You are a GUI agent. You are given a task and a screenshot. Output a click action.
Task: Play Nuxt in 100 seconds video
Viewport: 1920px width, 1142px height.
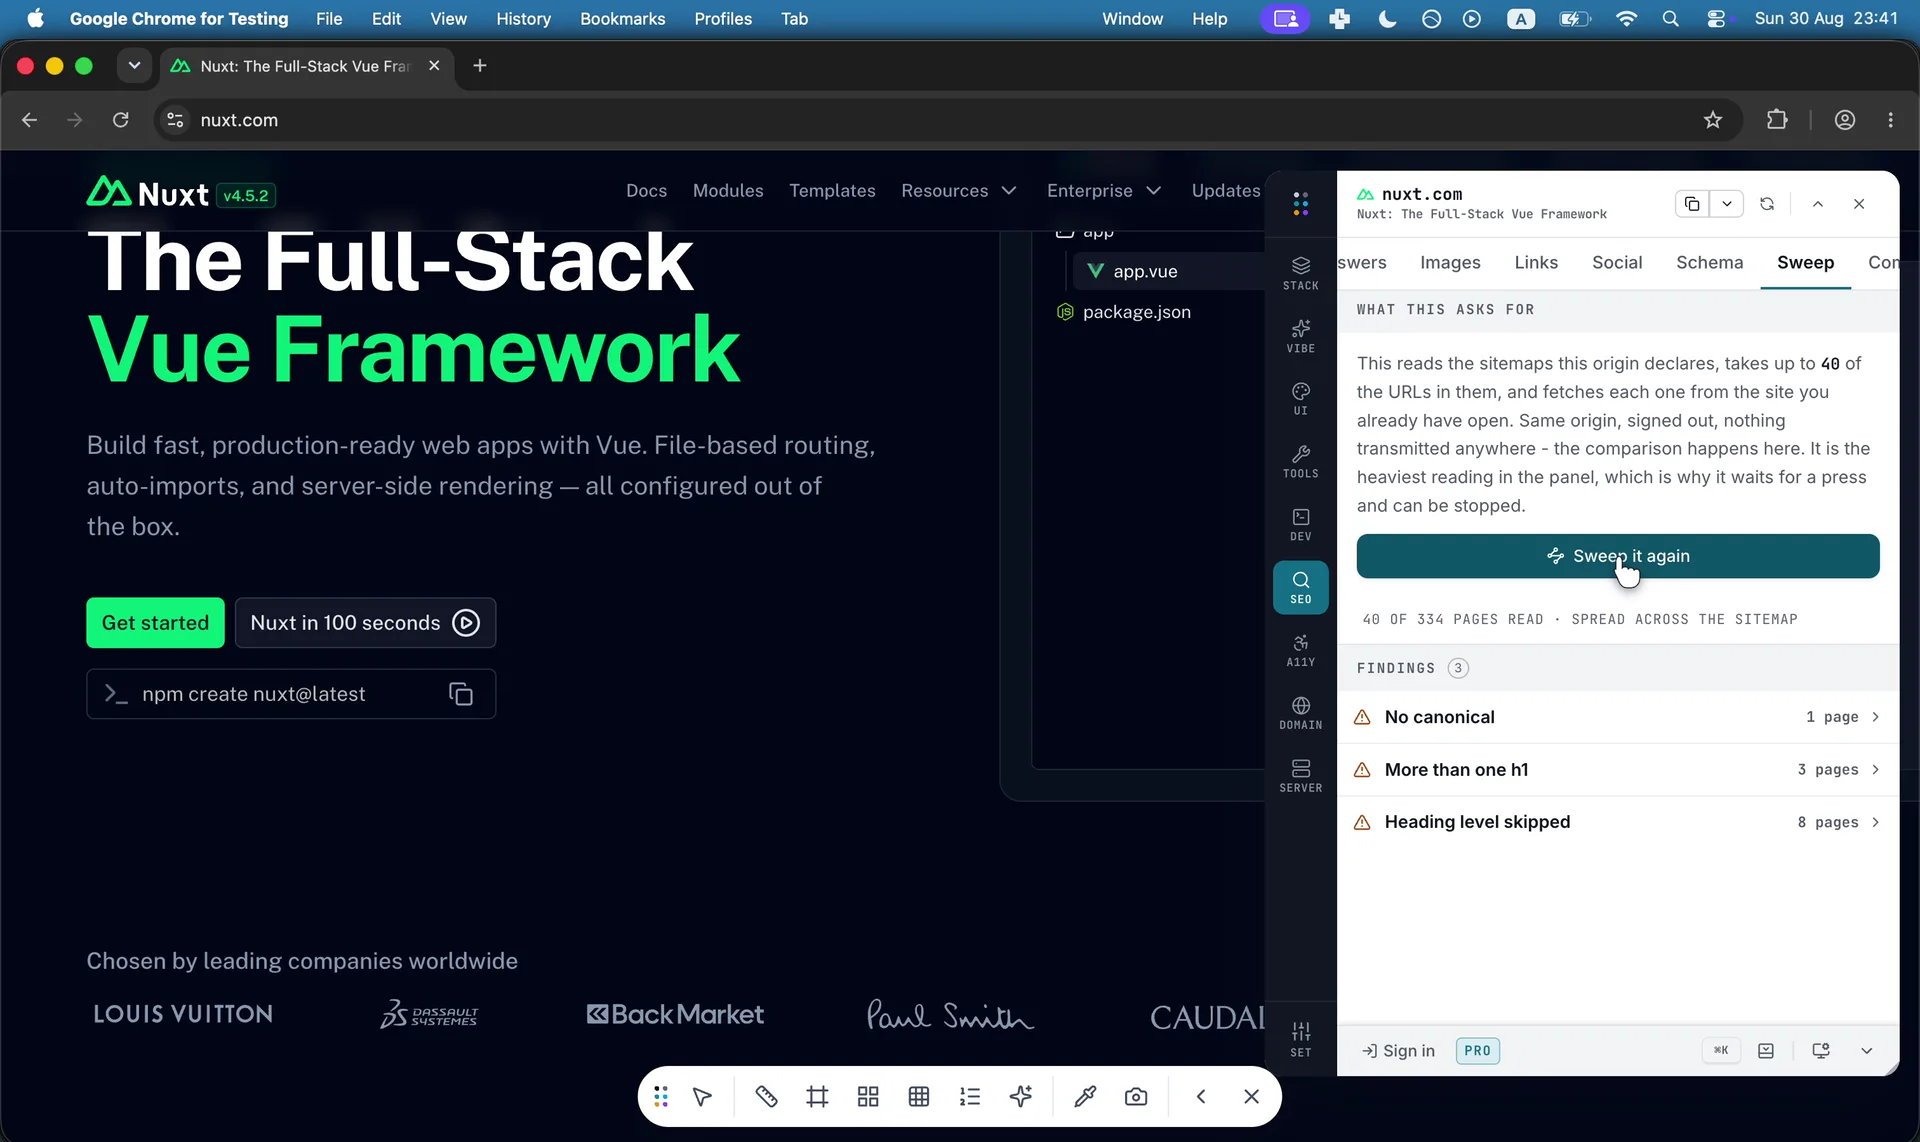click(365, 623)
